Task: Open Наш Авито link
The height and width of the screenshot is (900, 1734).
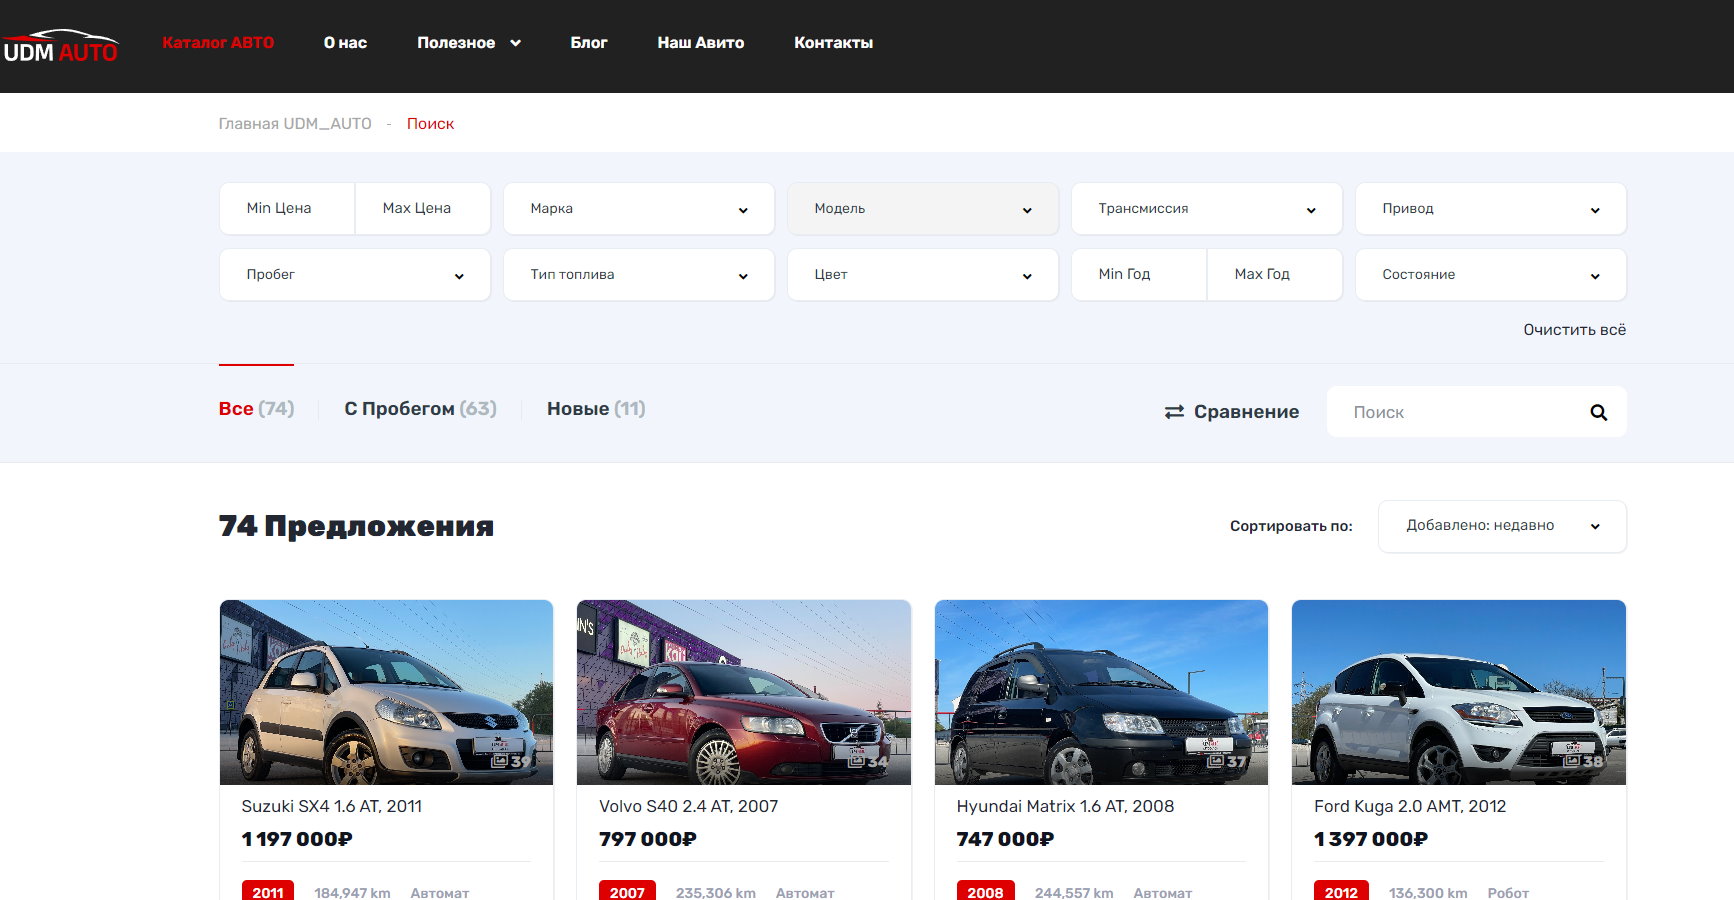Action: pos(700,43)
